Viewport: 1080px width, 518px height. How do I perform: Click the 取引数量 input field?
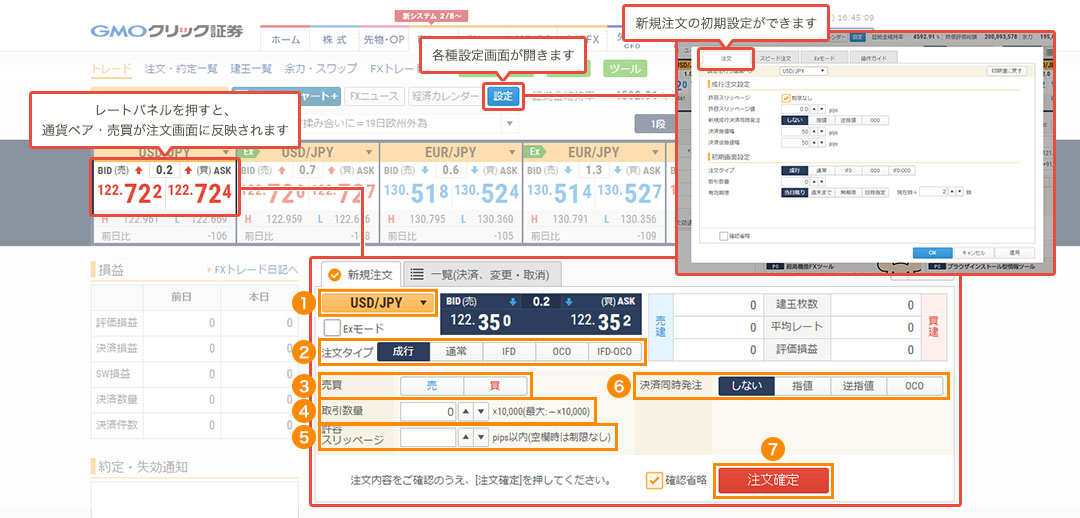pyautogui.click(x=428, y=411)
